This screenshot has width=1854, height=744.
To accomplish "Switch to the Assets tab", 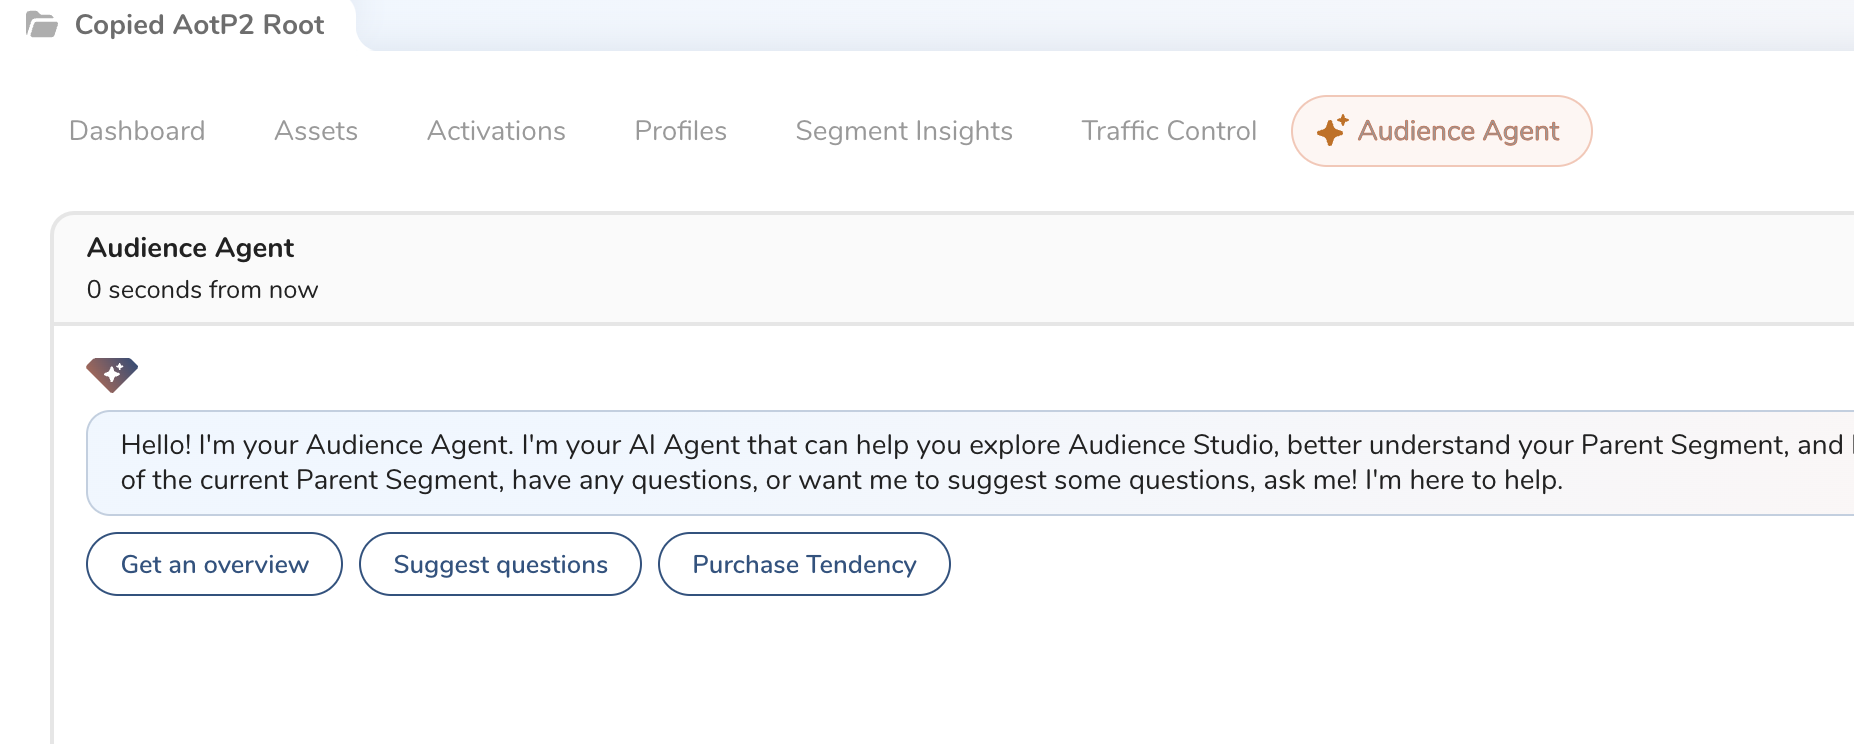I will click(x=316, y=131).
